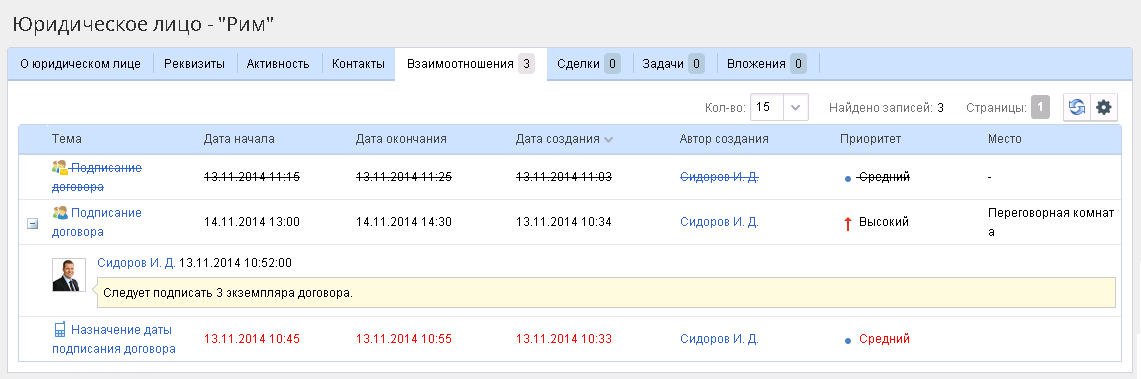Click Sidorov's avatar photo in comment
Screen dimensions: 1141x379
[x=69, y=274]
